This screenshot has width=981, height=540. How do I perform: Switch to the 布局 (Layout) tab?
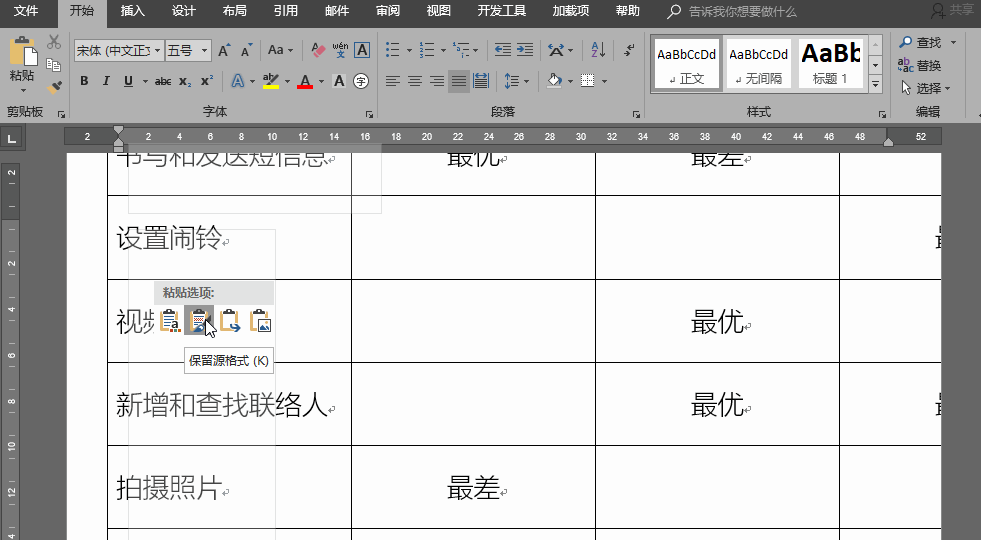point(235,11)
